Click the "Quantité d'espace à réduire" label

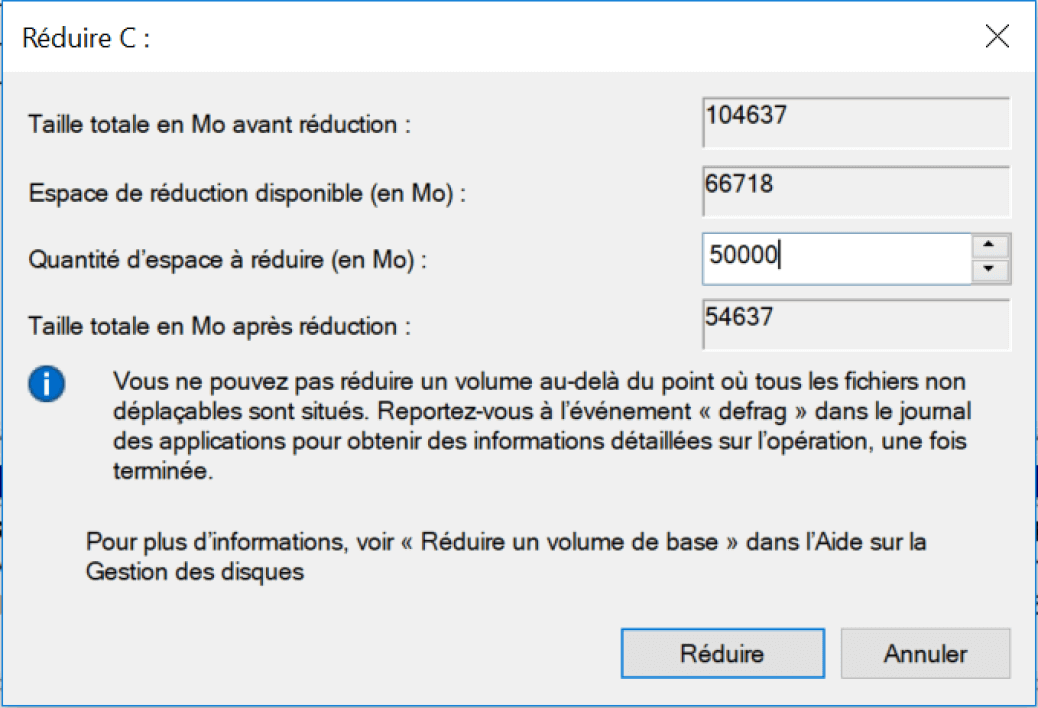(227, 260)
